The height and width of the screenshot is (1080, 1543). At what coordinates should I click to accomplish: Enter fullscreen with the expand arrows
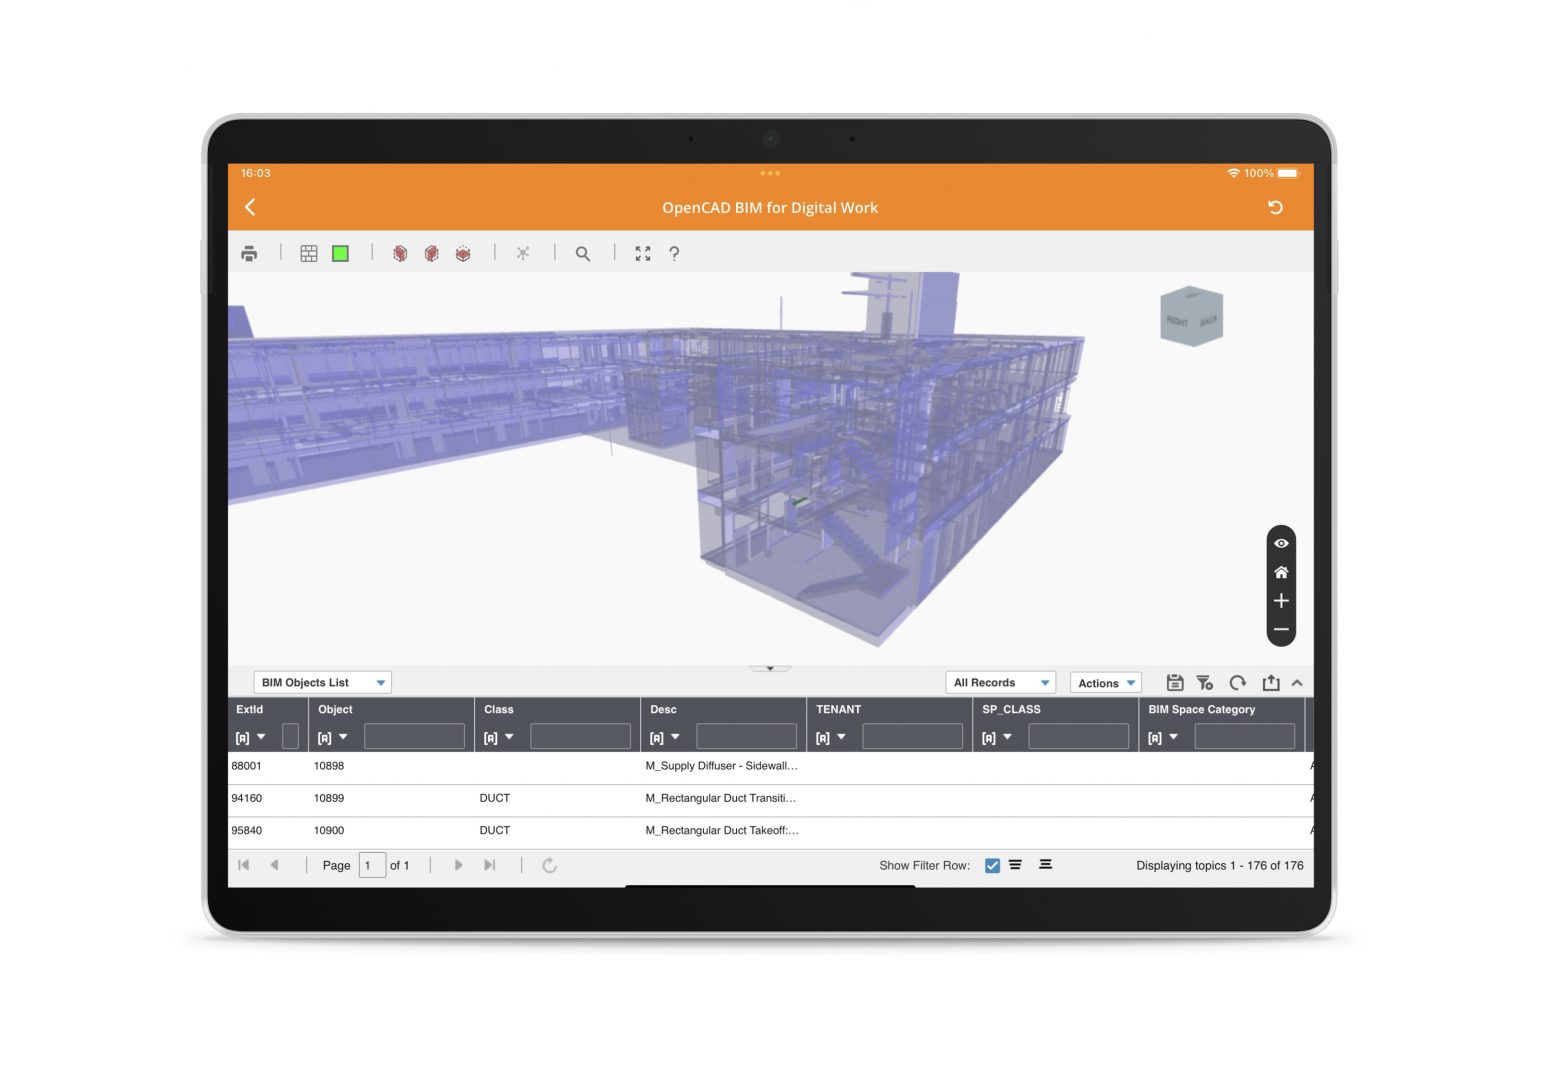(x=643, y=254)
